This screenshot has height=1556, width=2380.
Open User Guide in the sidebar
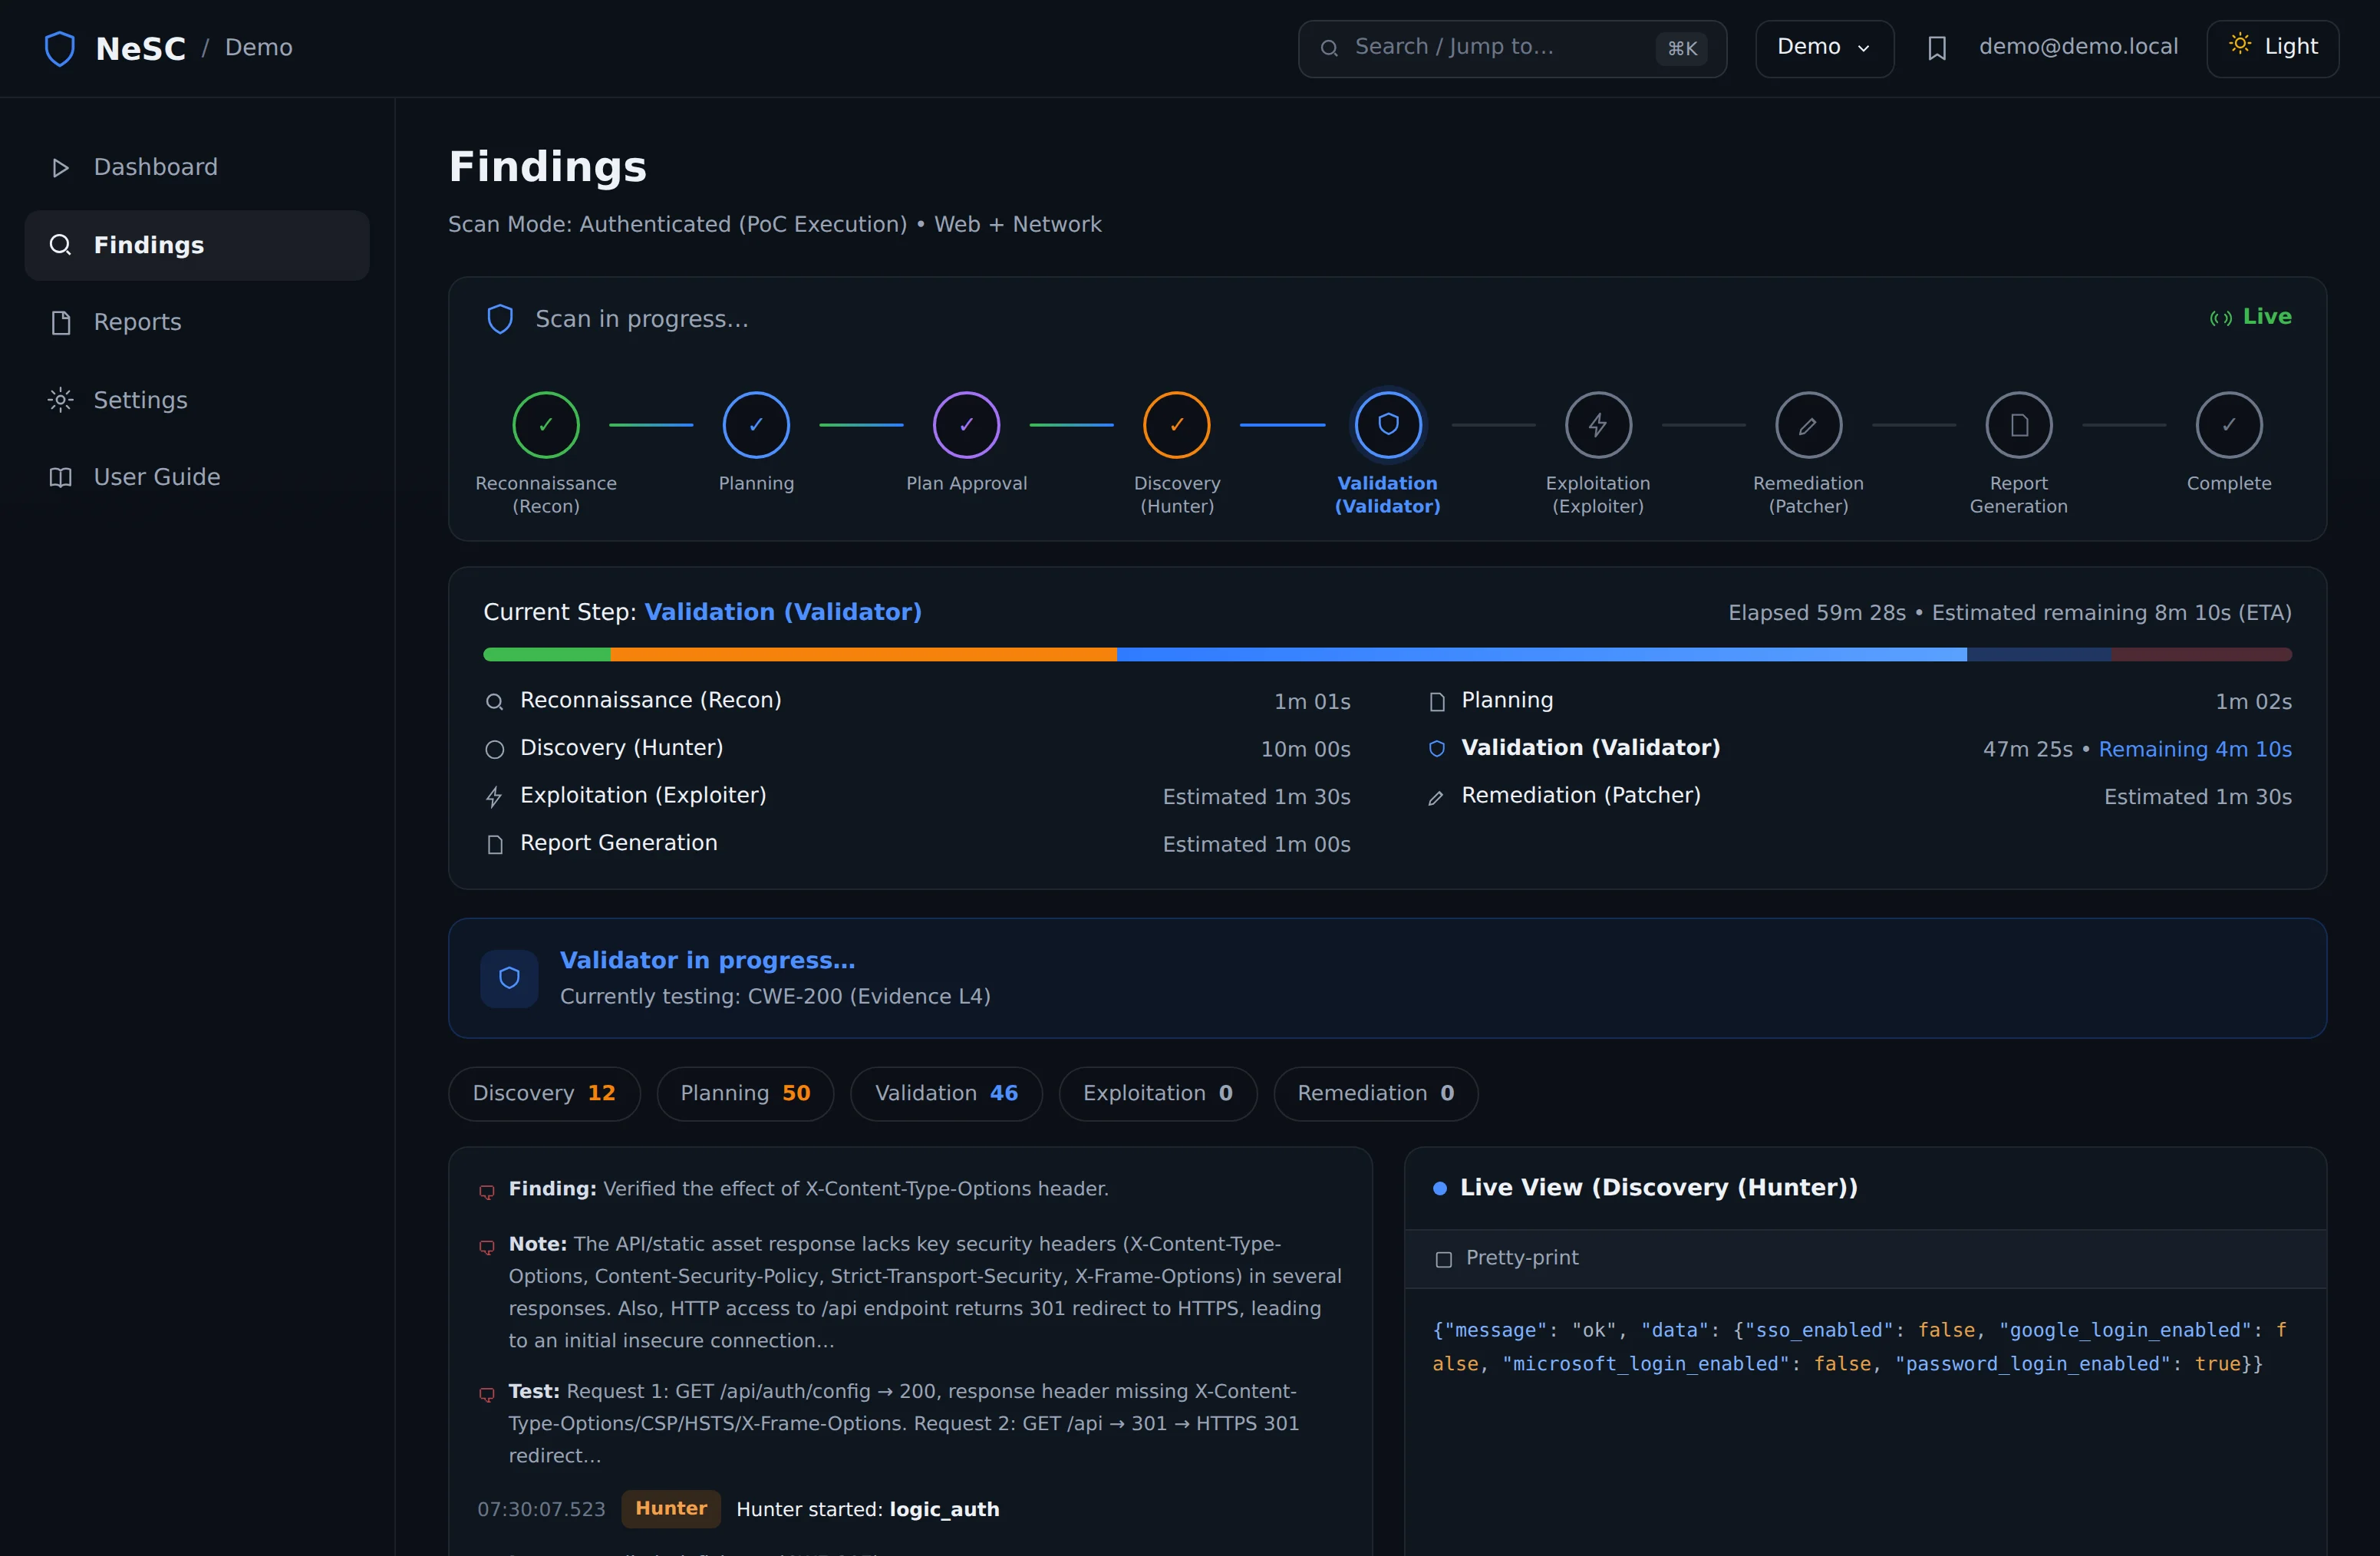[197, 477]
